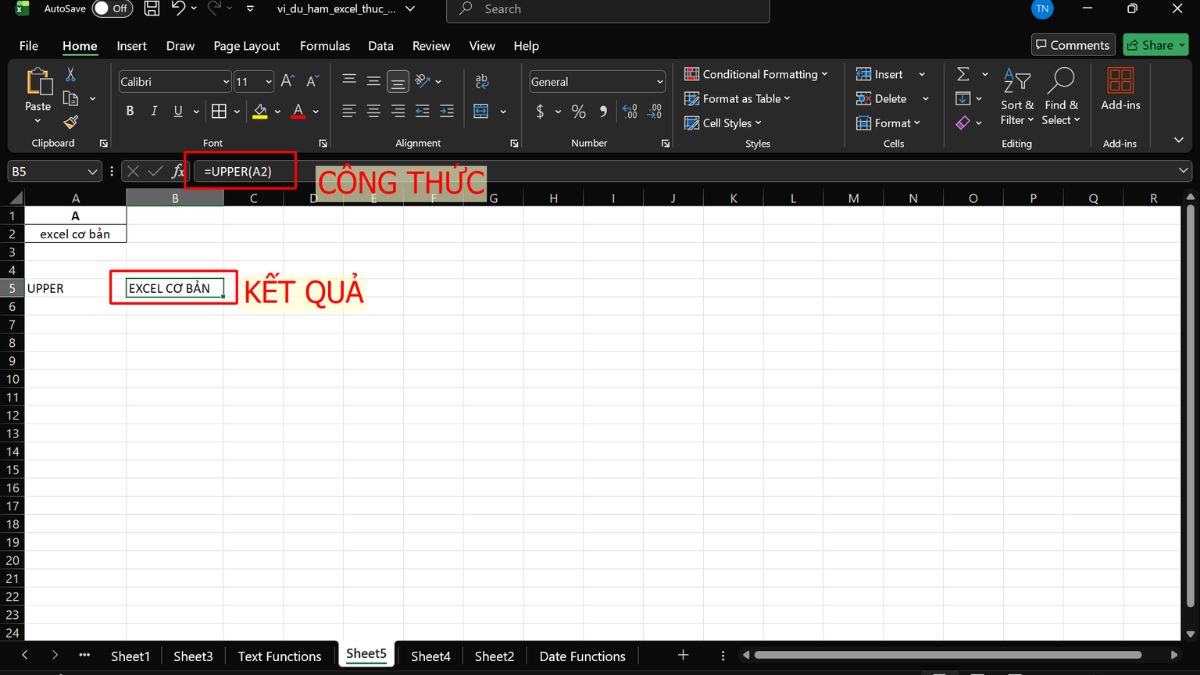
Task: Open the Formulas ribbon tab
Action: (x=325, y=46)
